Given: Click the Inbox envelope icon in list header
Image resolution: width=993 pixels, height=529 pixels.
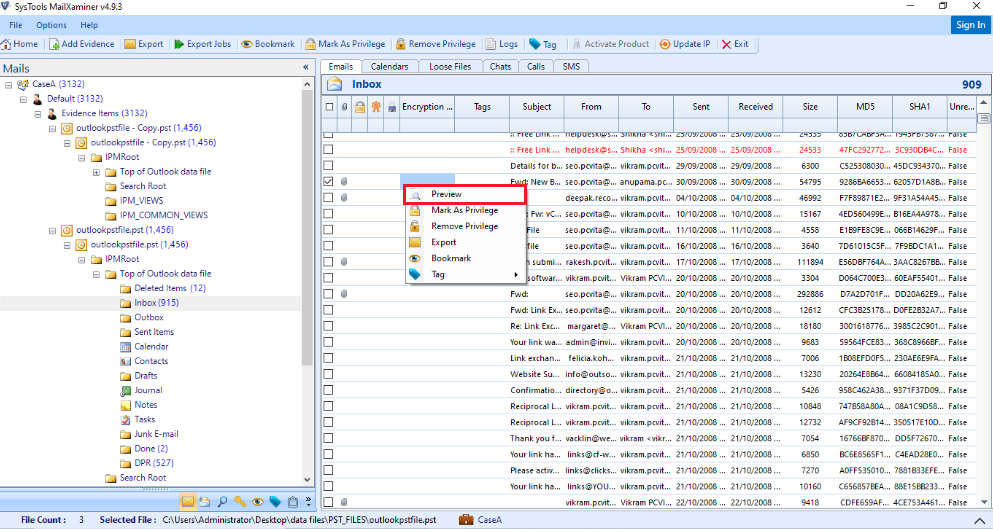Looking at the screenshot, I should point(335,84).
